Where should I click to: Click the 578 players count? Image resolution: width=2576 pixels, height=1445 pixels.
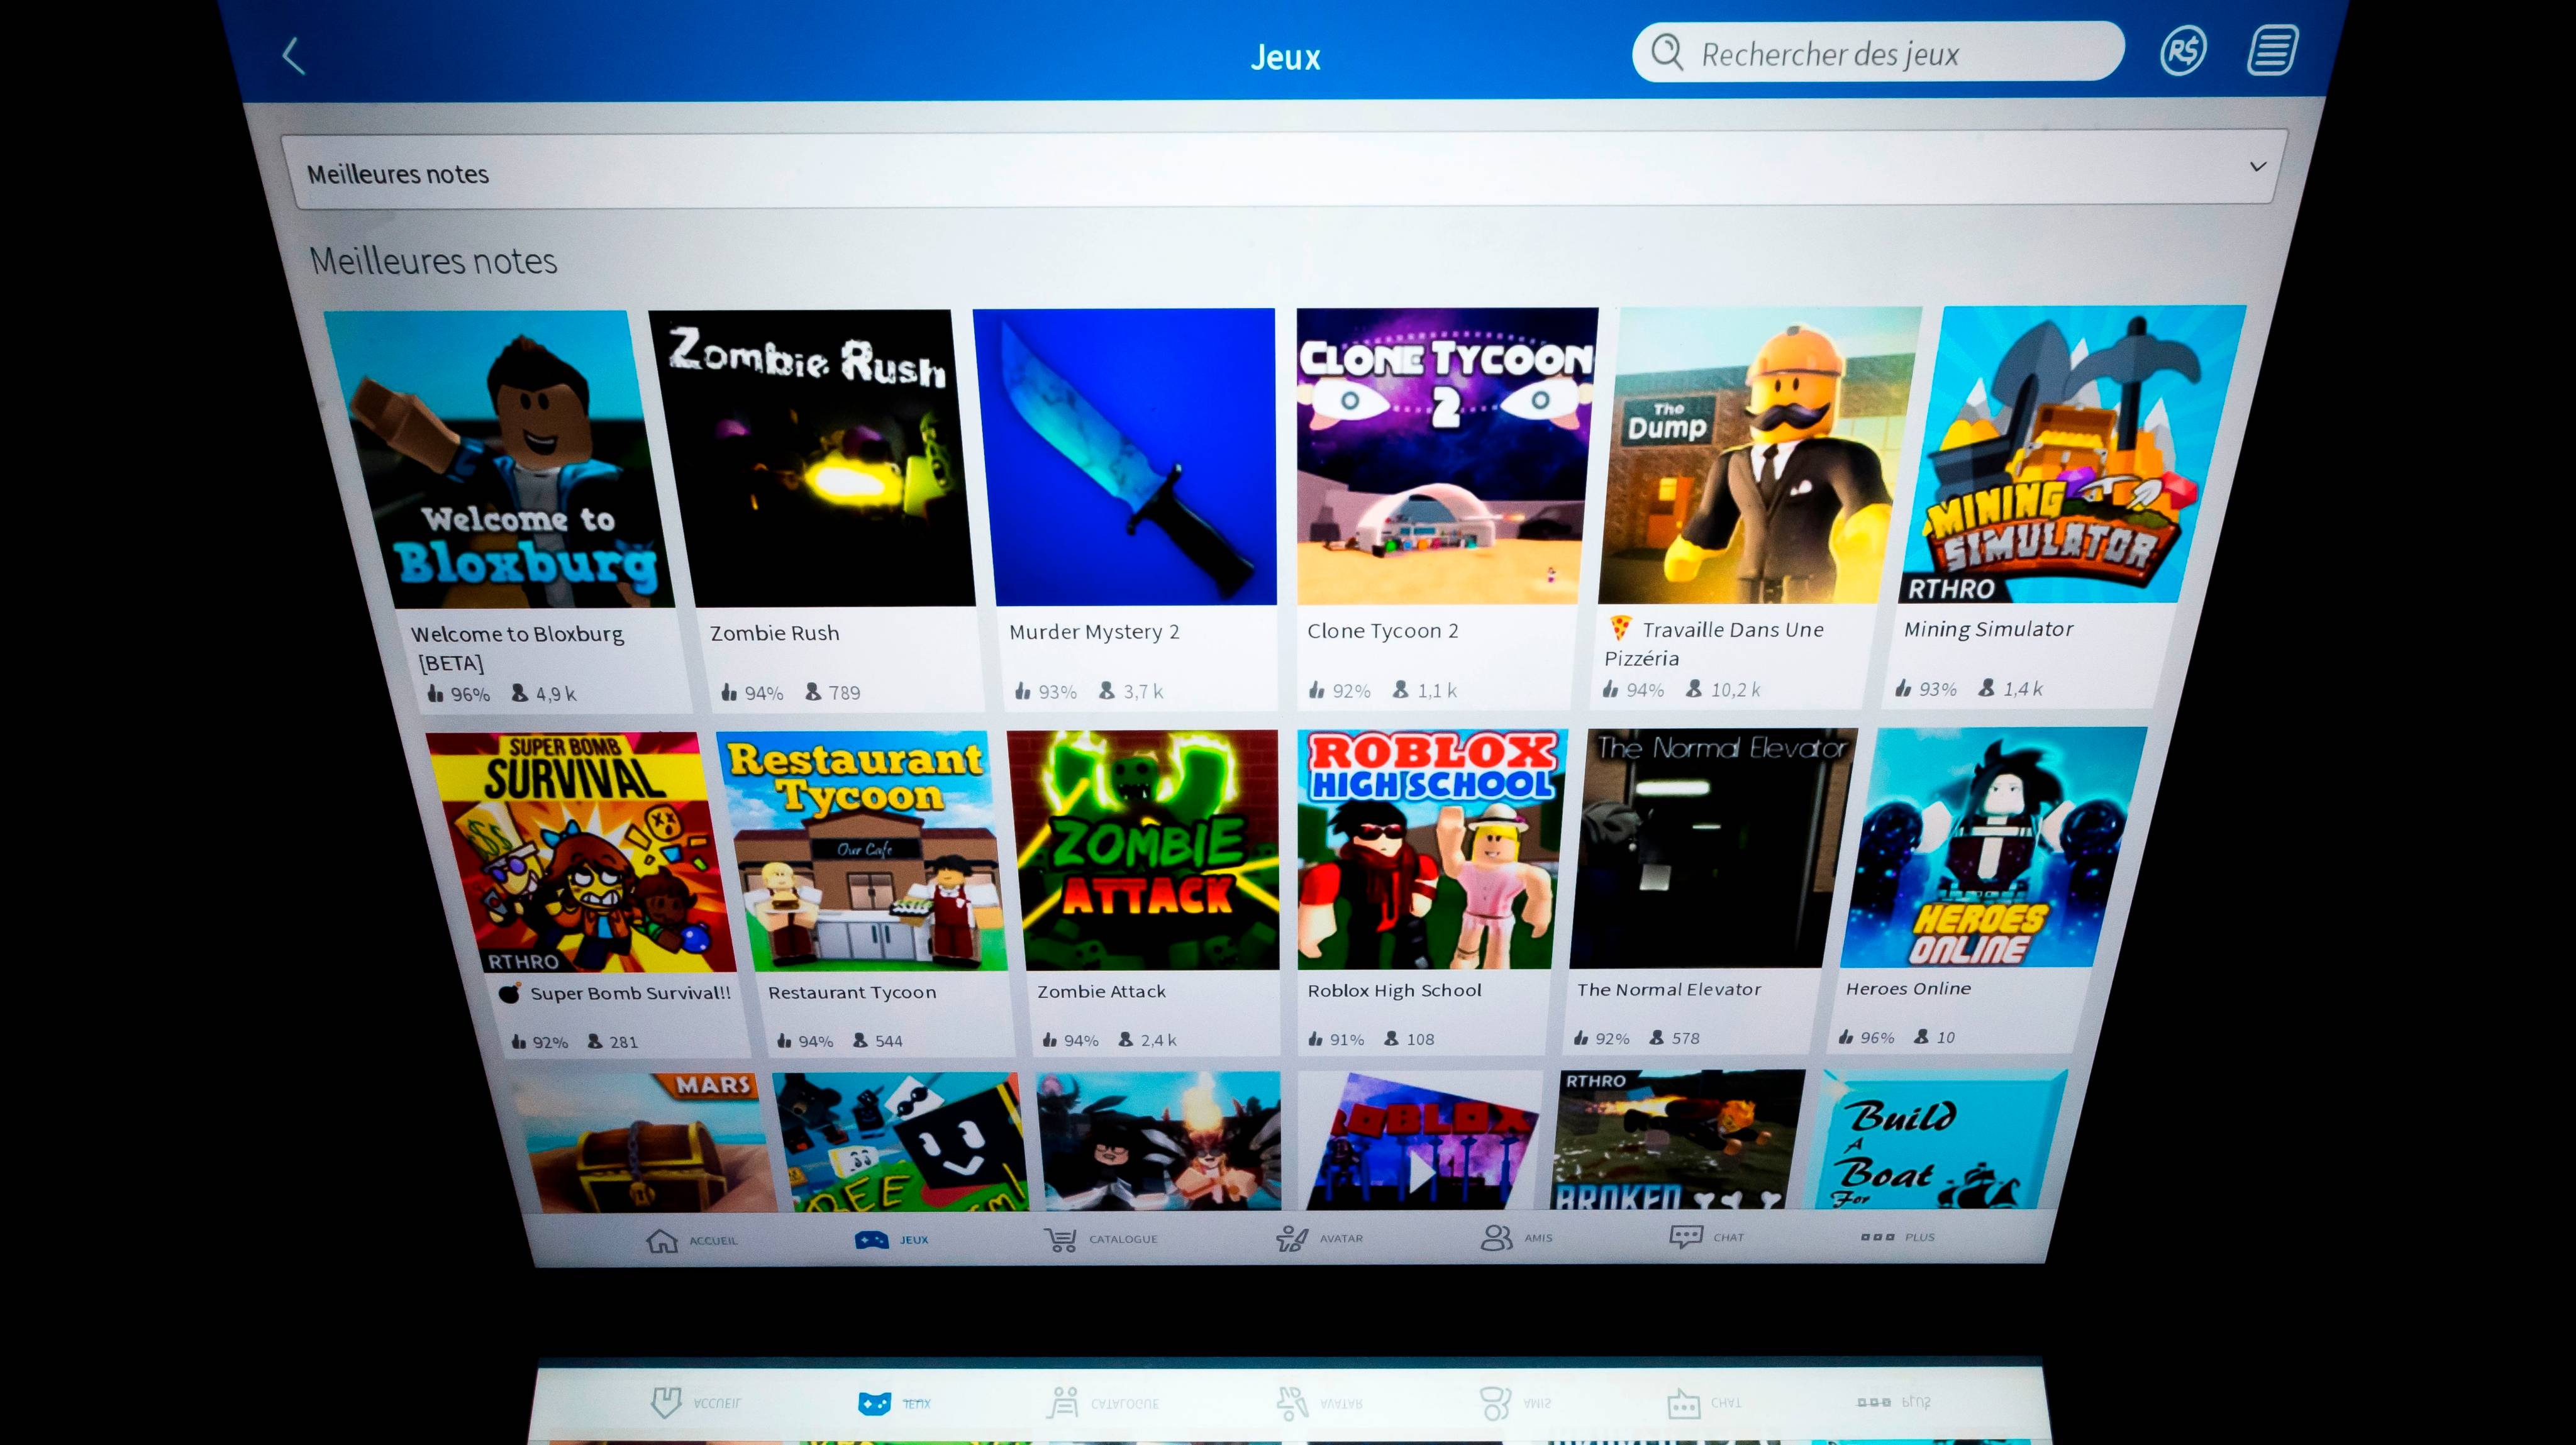point(1685,1038)
